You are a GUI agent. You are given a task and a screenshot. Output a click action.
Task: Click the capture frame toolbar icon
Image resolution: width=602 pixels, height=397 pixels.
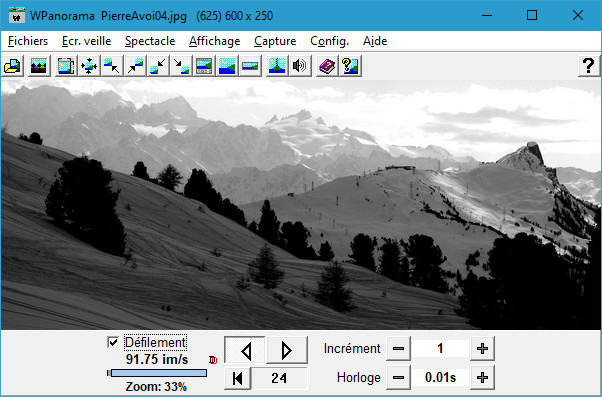tap(66, 66)
